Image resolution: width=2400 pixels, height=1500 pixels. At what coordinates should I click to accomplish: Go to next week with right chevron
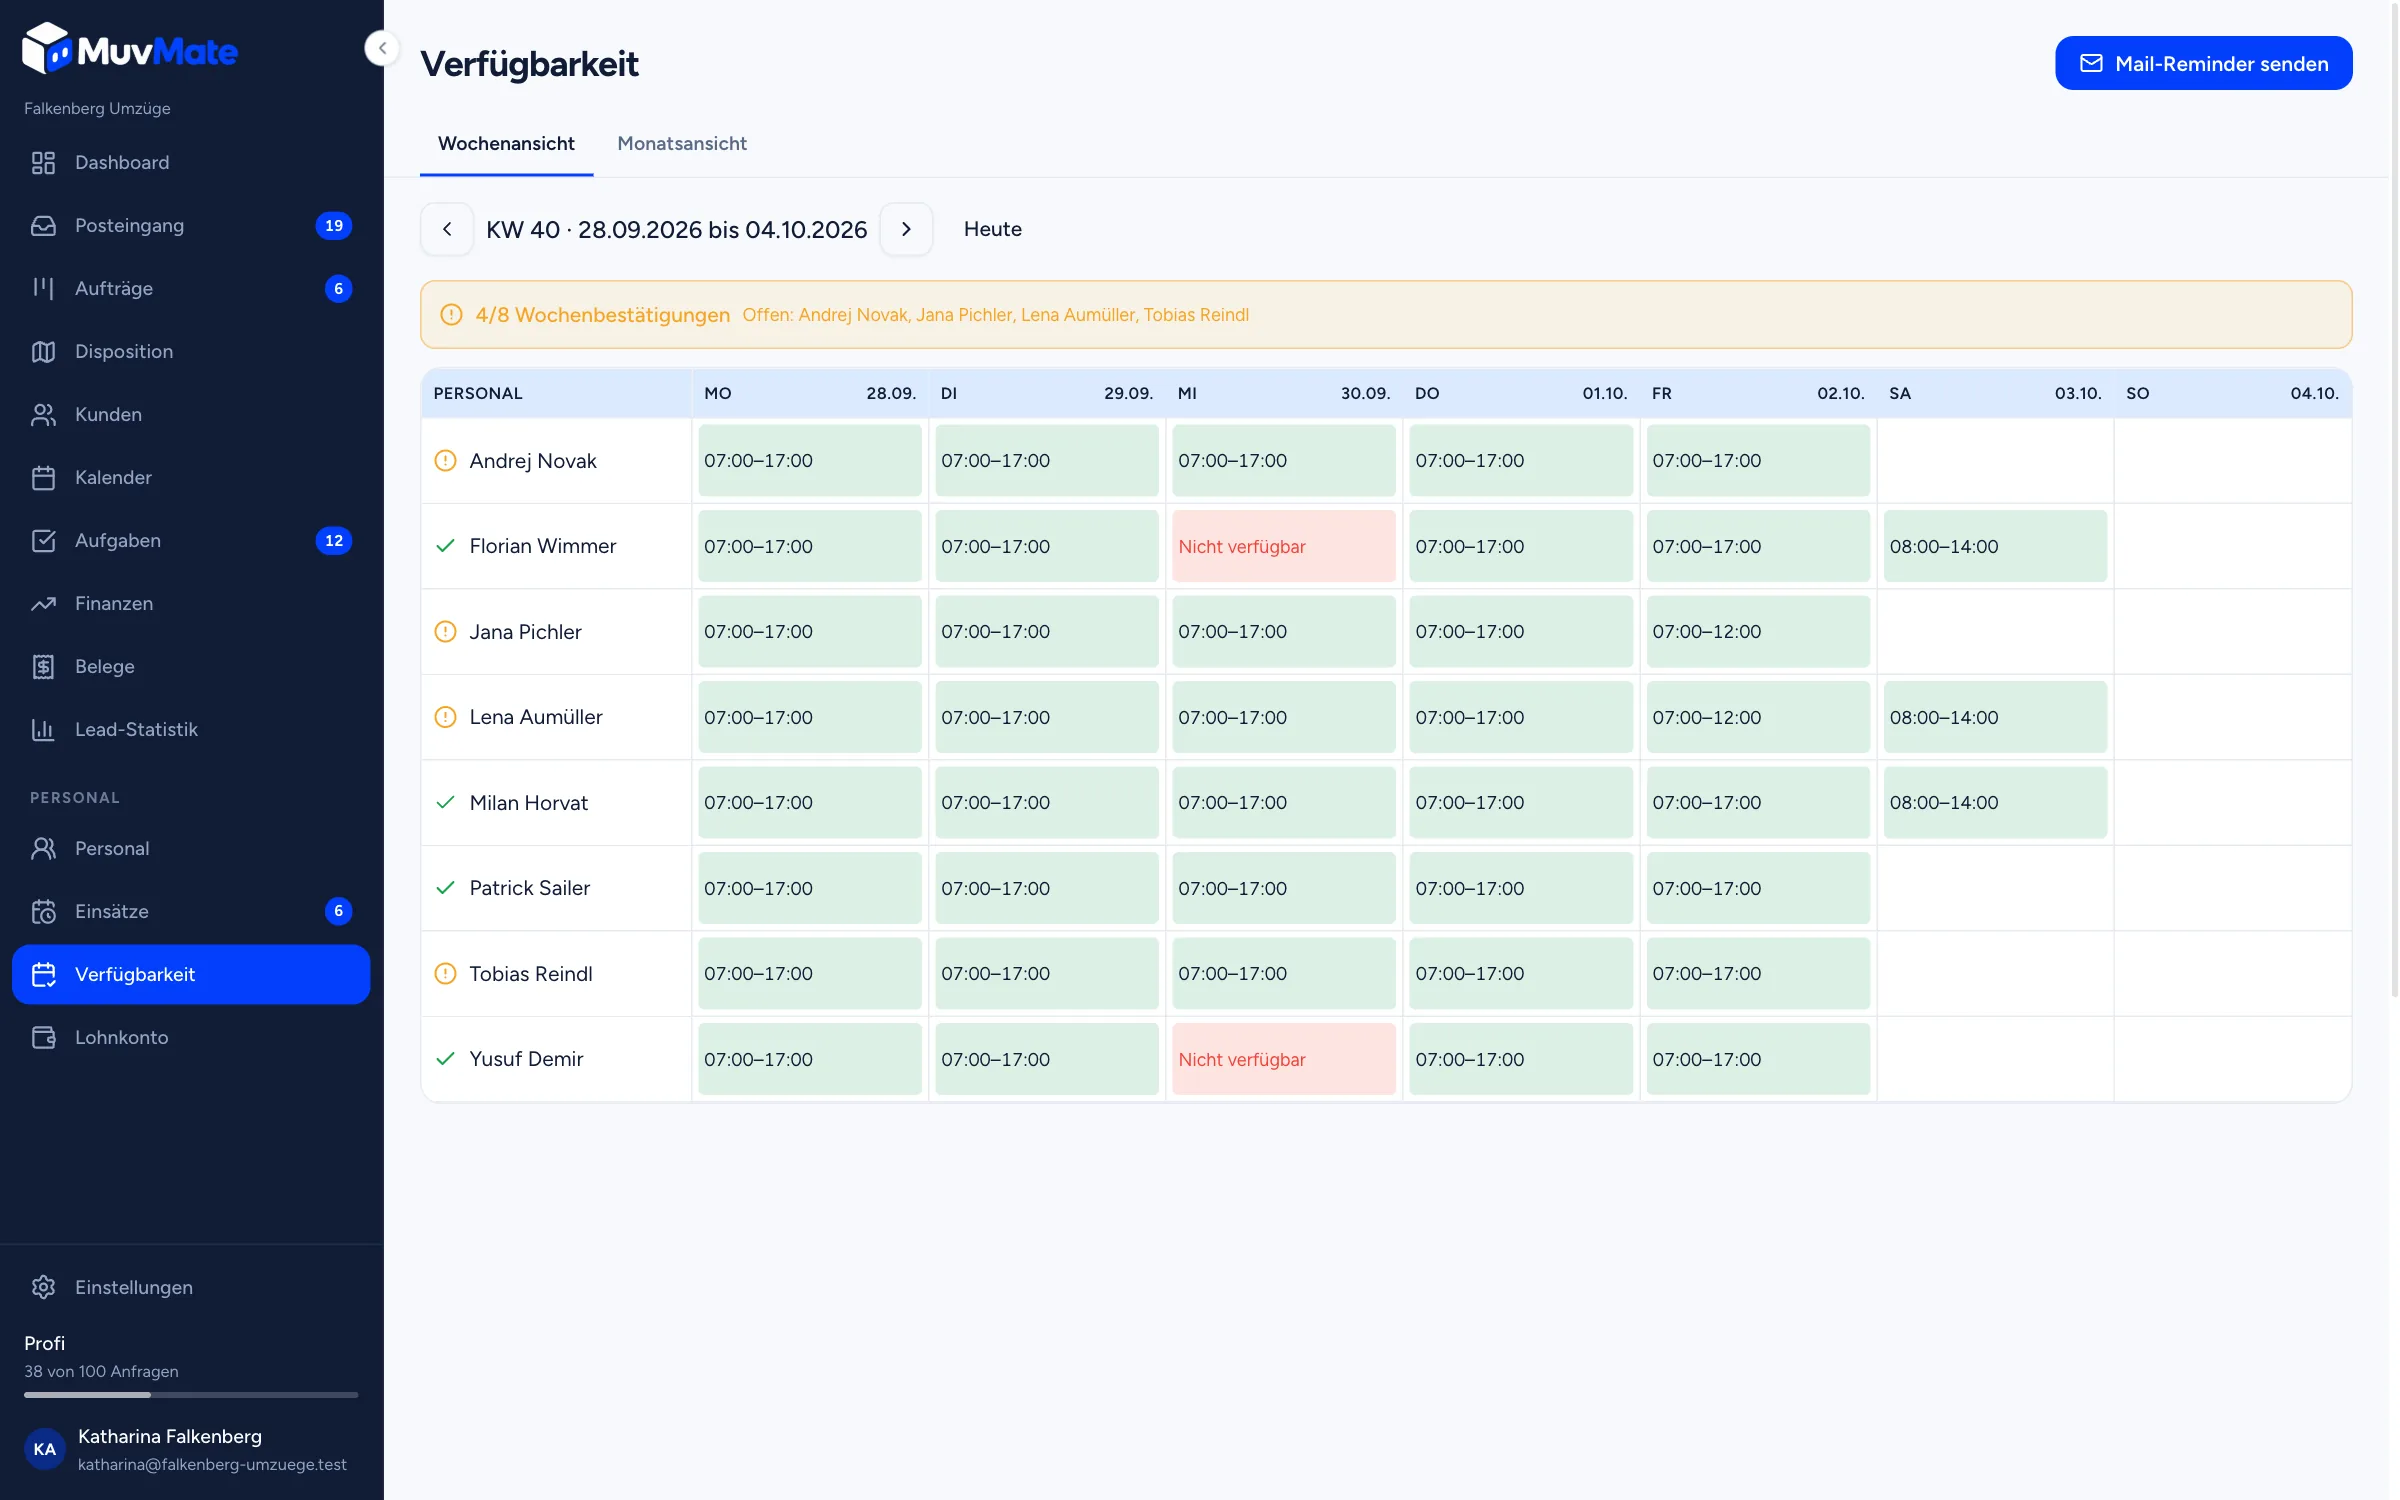click(x=906, y=229)
